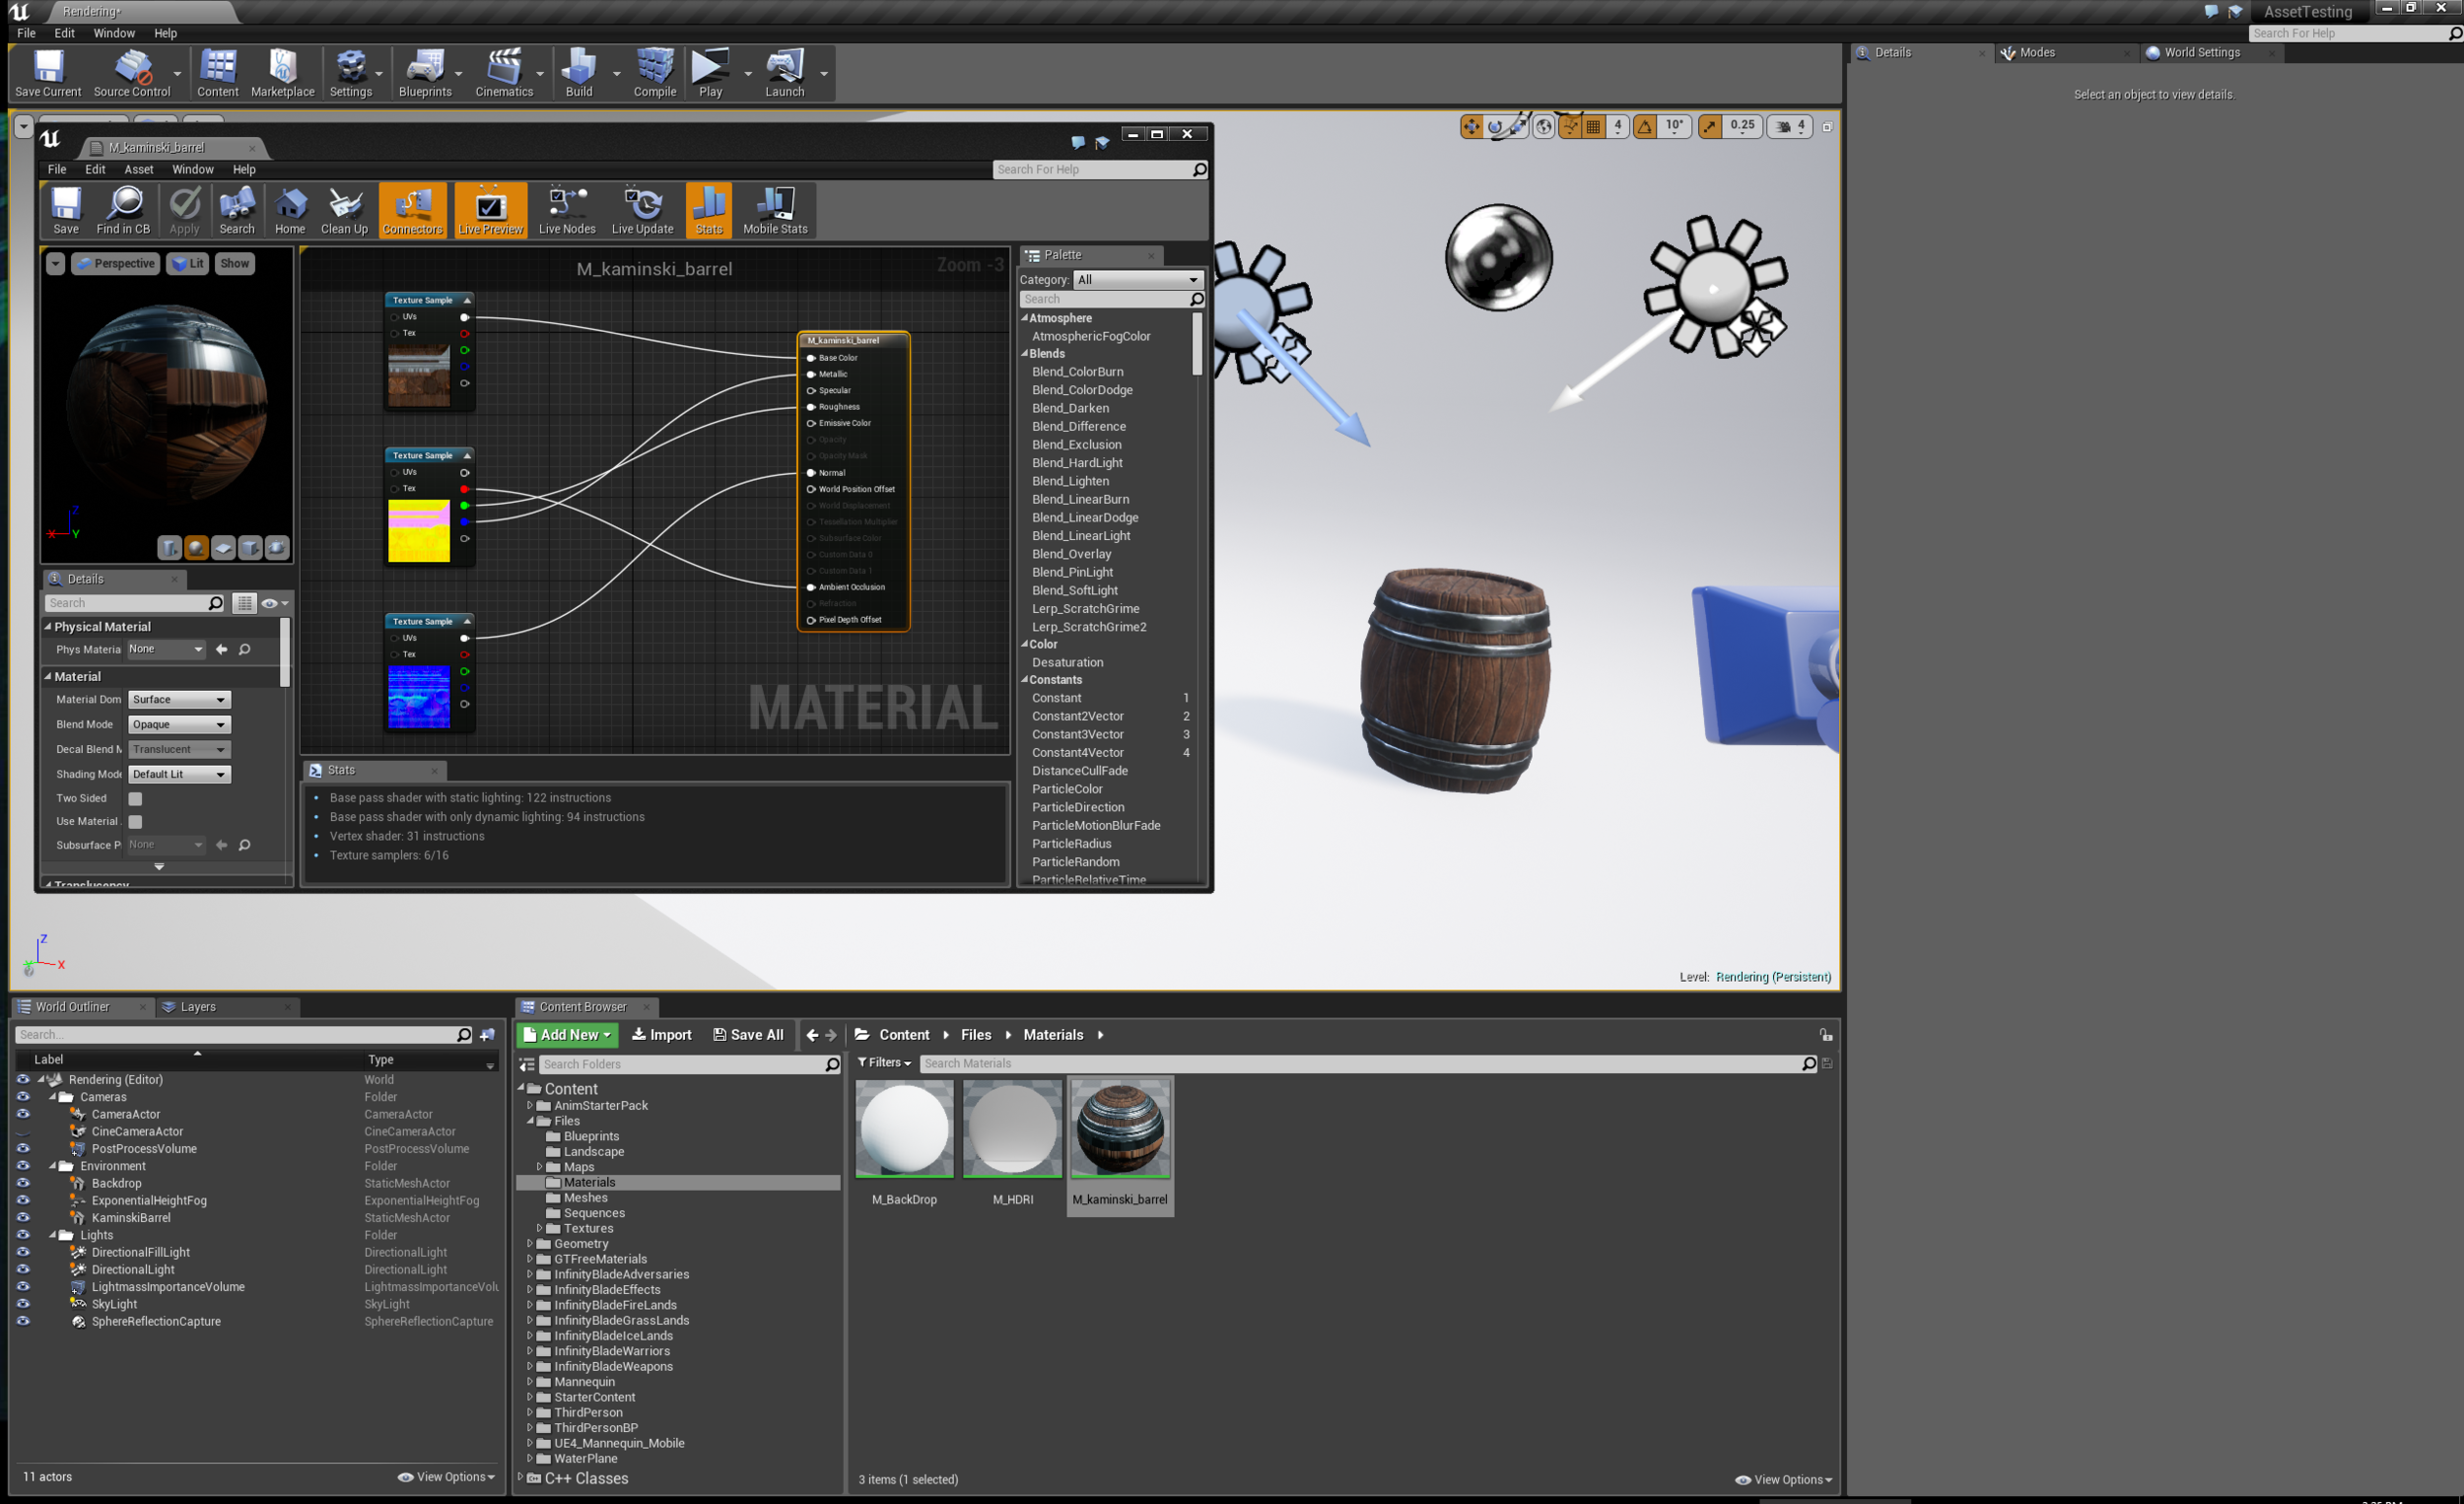Toggle visibility of KaminskiBarrel actor

tap(23, 1217)
